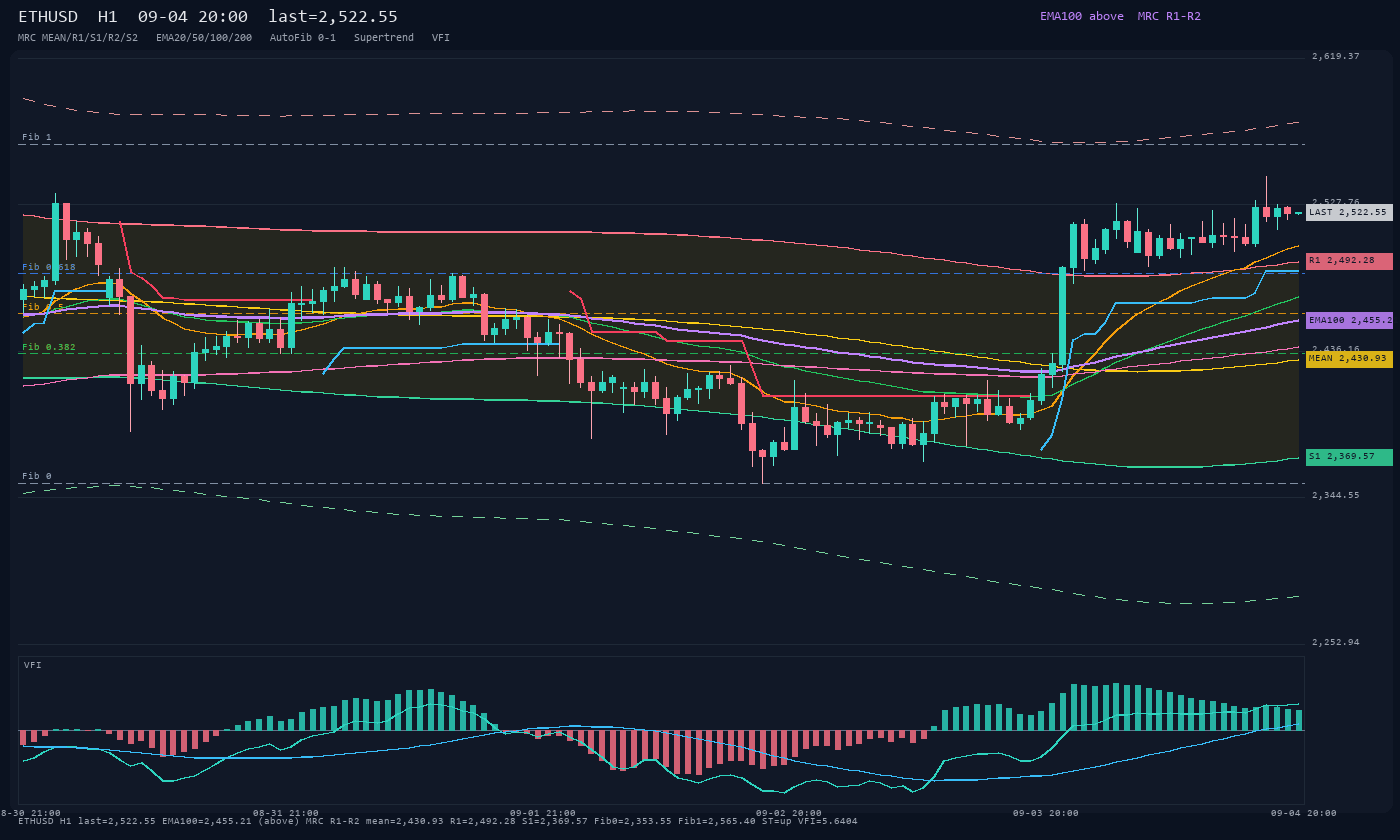
Task: Select the Supertrend indicator label
Action: pos(384,38)
